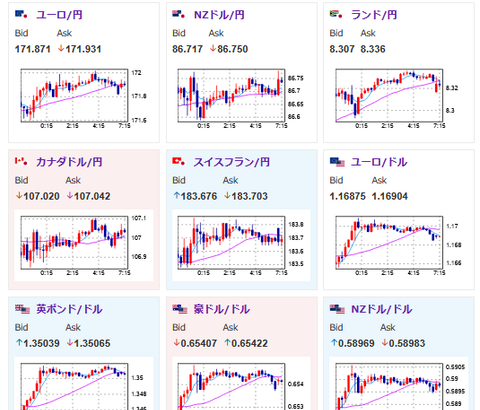
Task: Open the ユーロ/円 currency pair link
Action: tap(59, 15)
